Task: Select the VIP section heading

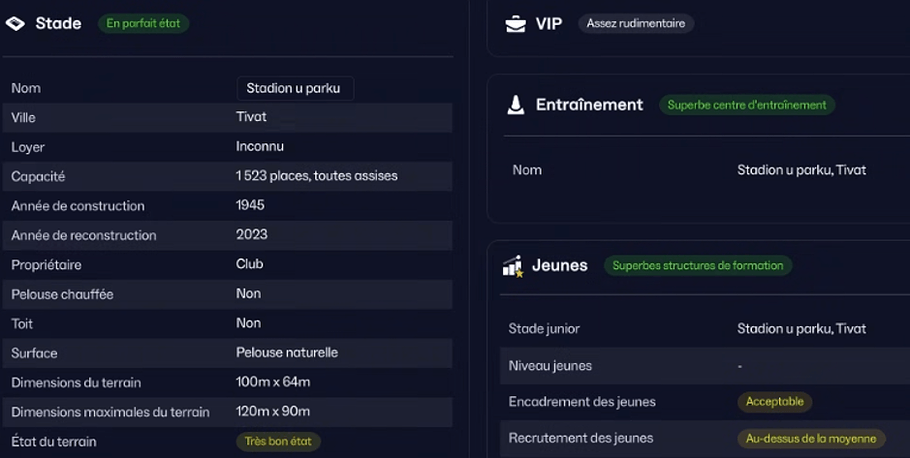Action: [548, 24]
